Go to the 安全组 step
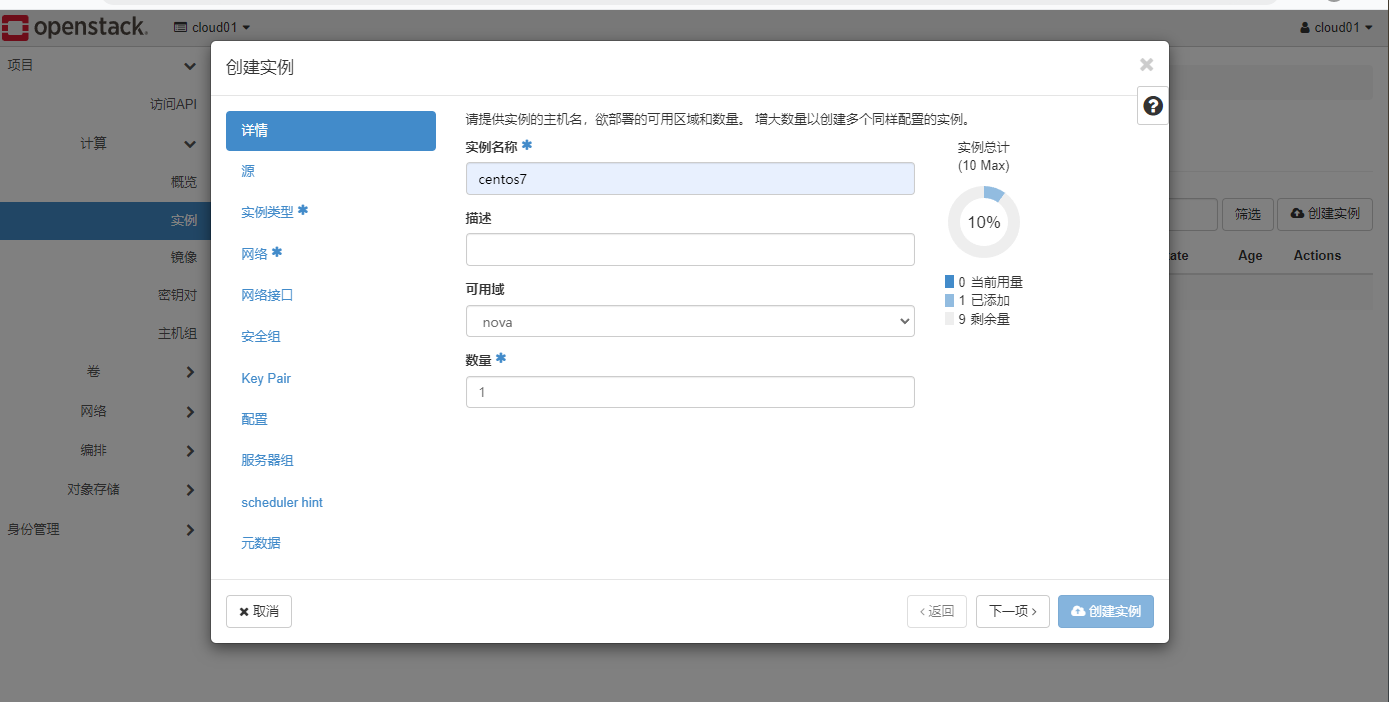This screenshot has width=1389, height=702. [x=260, y=337]
